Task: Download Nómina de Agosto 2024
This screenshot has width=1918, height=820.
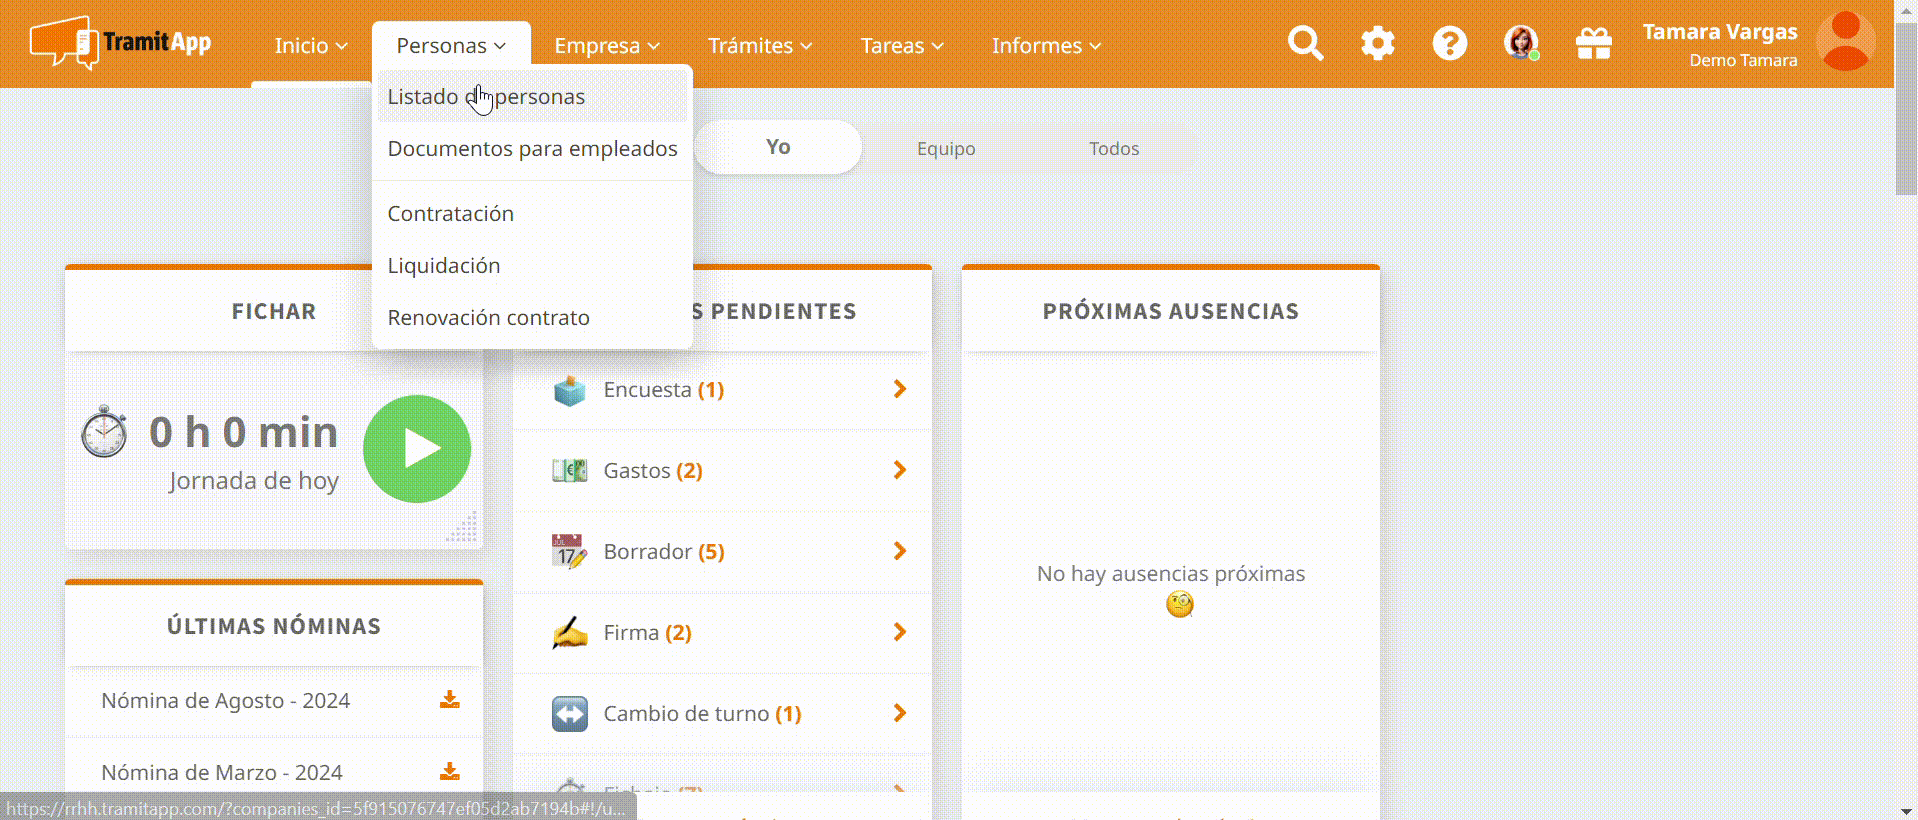Action: tap(450, 700)
